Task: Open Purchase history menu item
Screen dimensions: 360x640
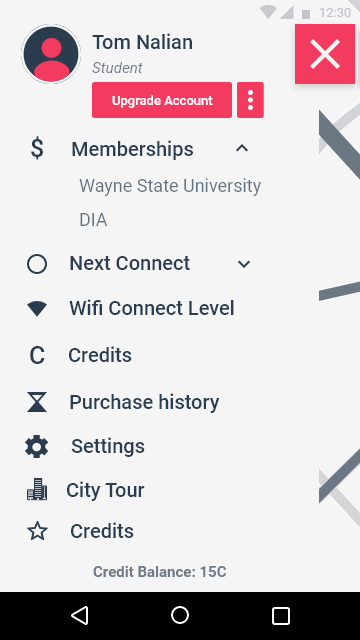Action: pos(144,402)
